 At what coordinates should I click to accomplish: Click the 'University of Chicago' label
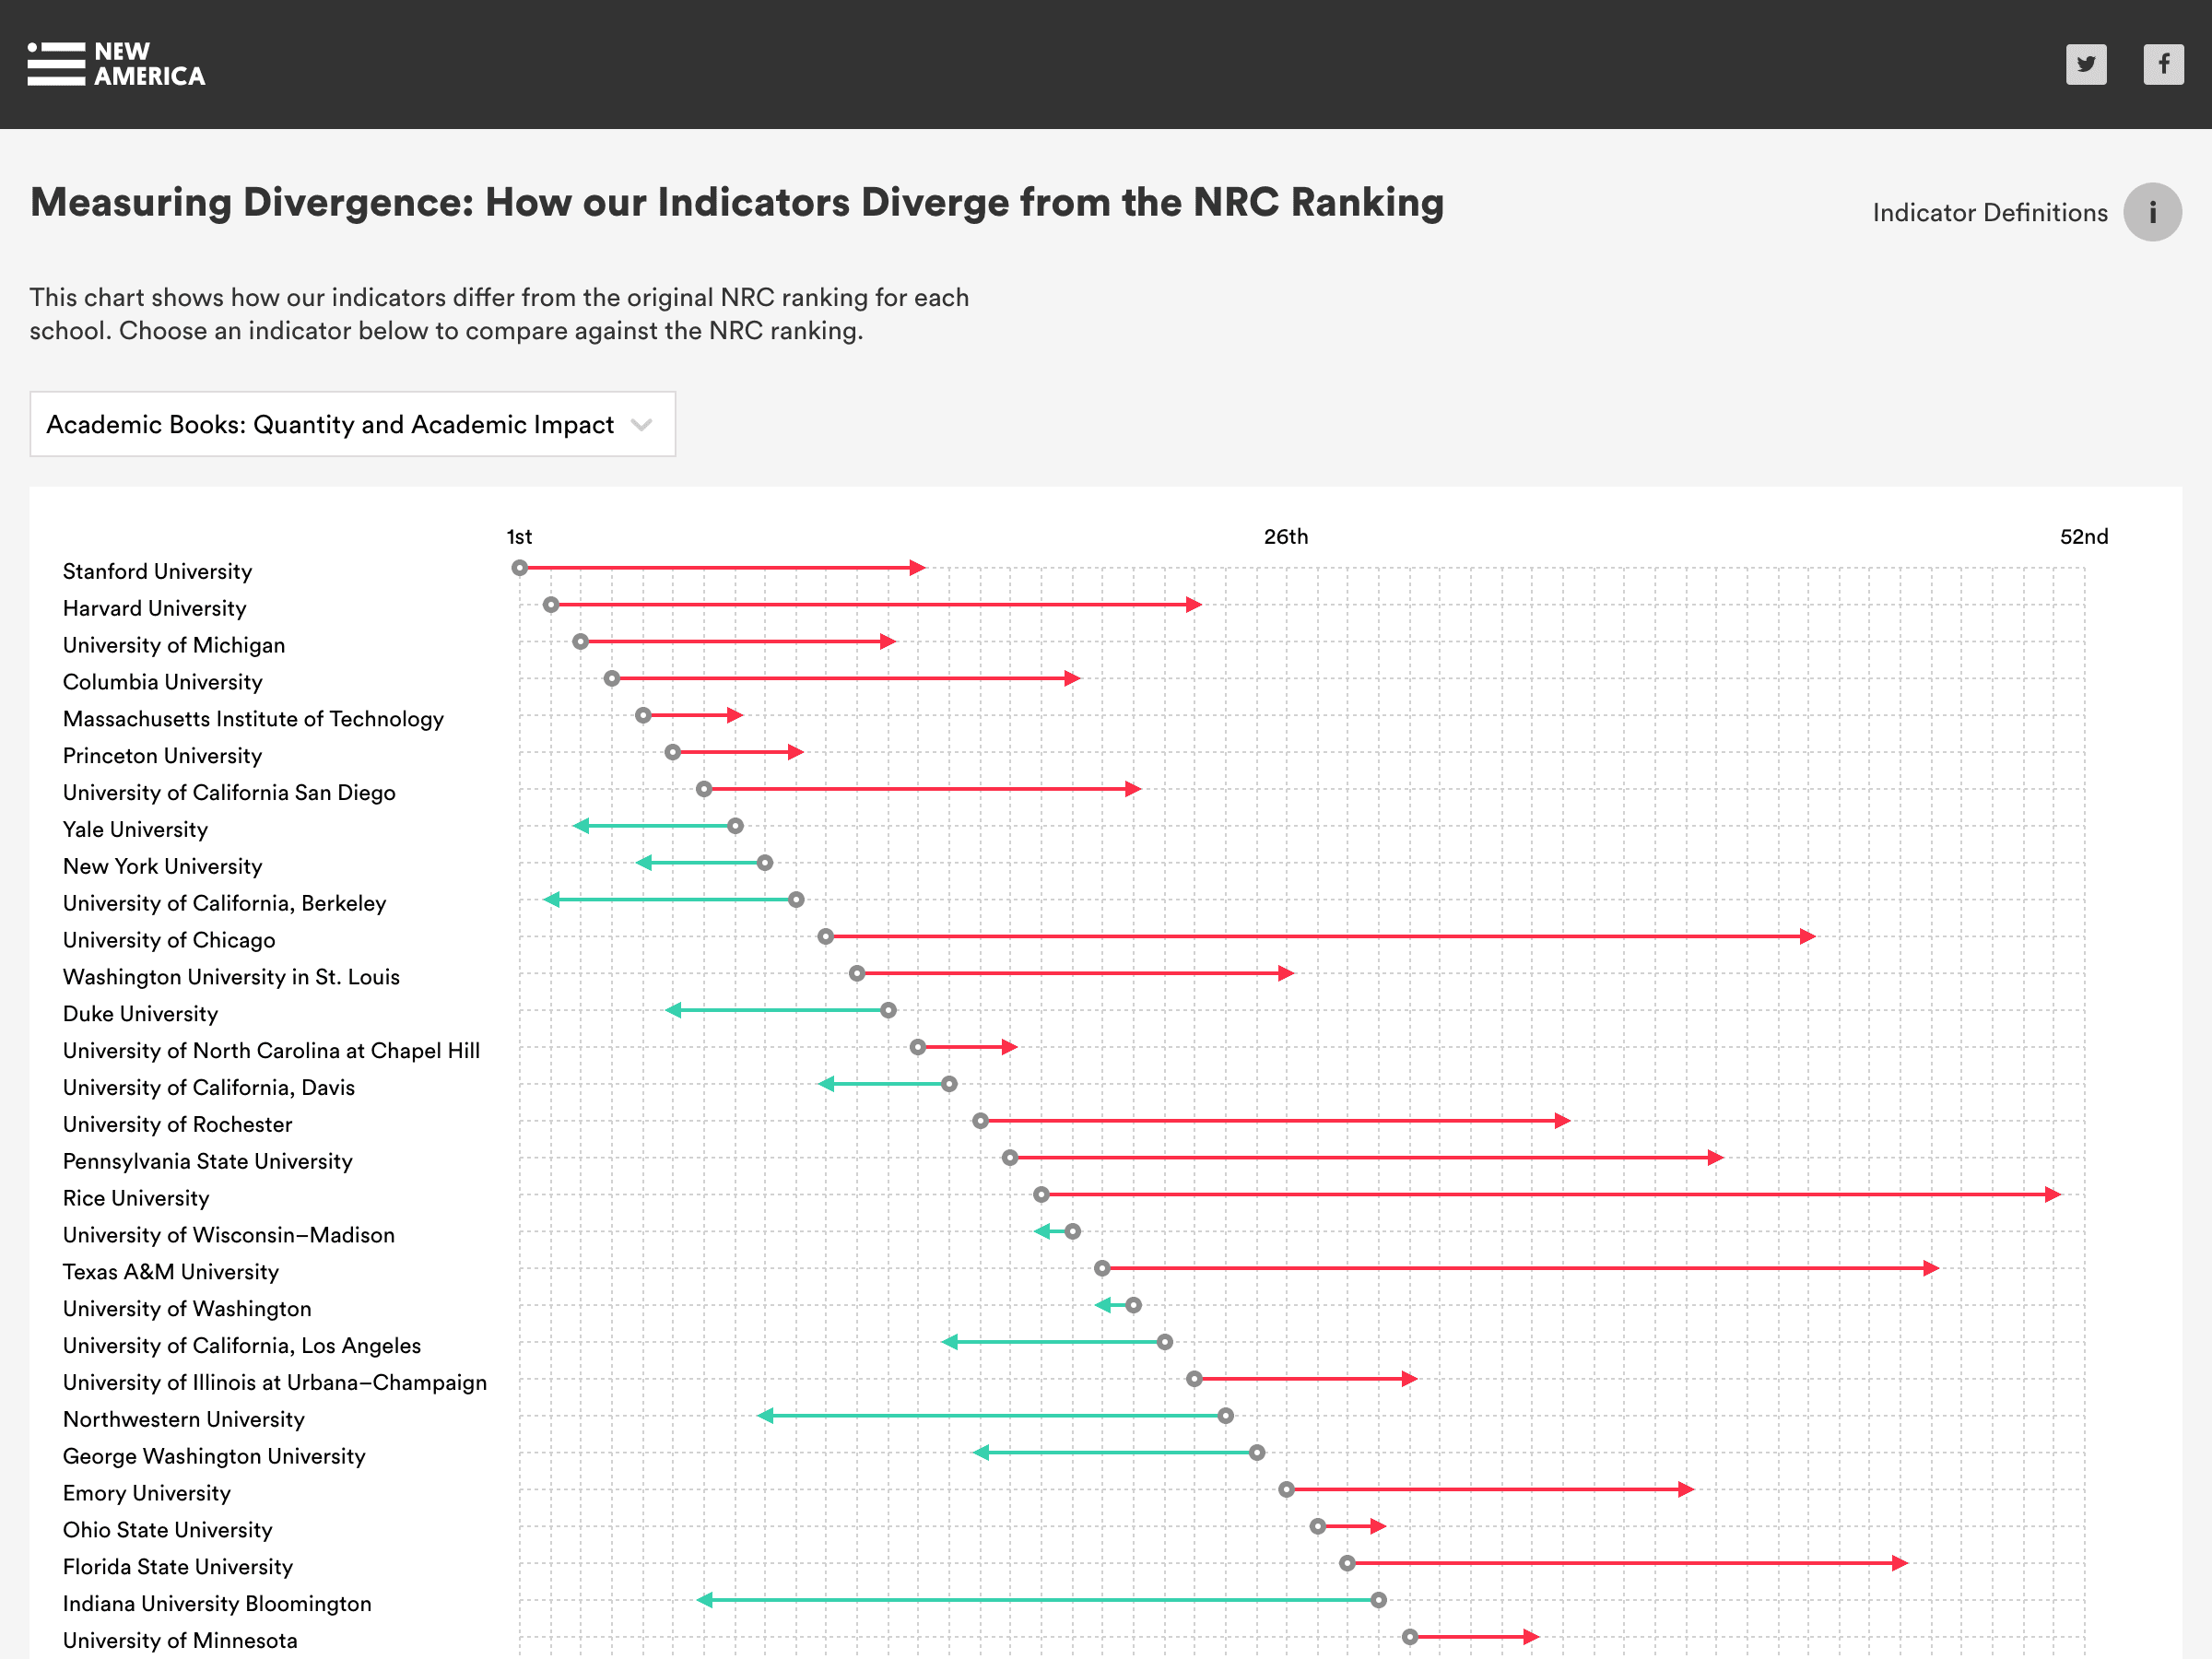pyautogui.click(x=169, y=940)
